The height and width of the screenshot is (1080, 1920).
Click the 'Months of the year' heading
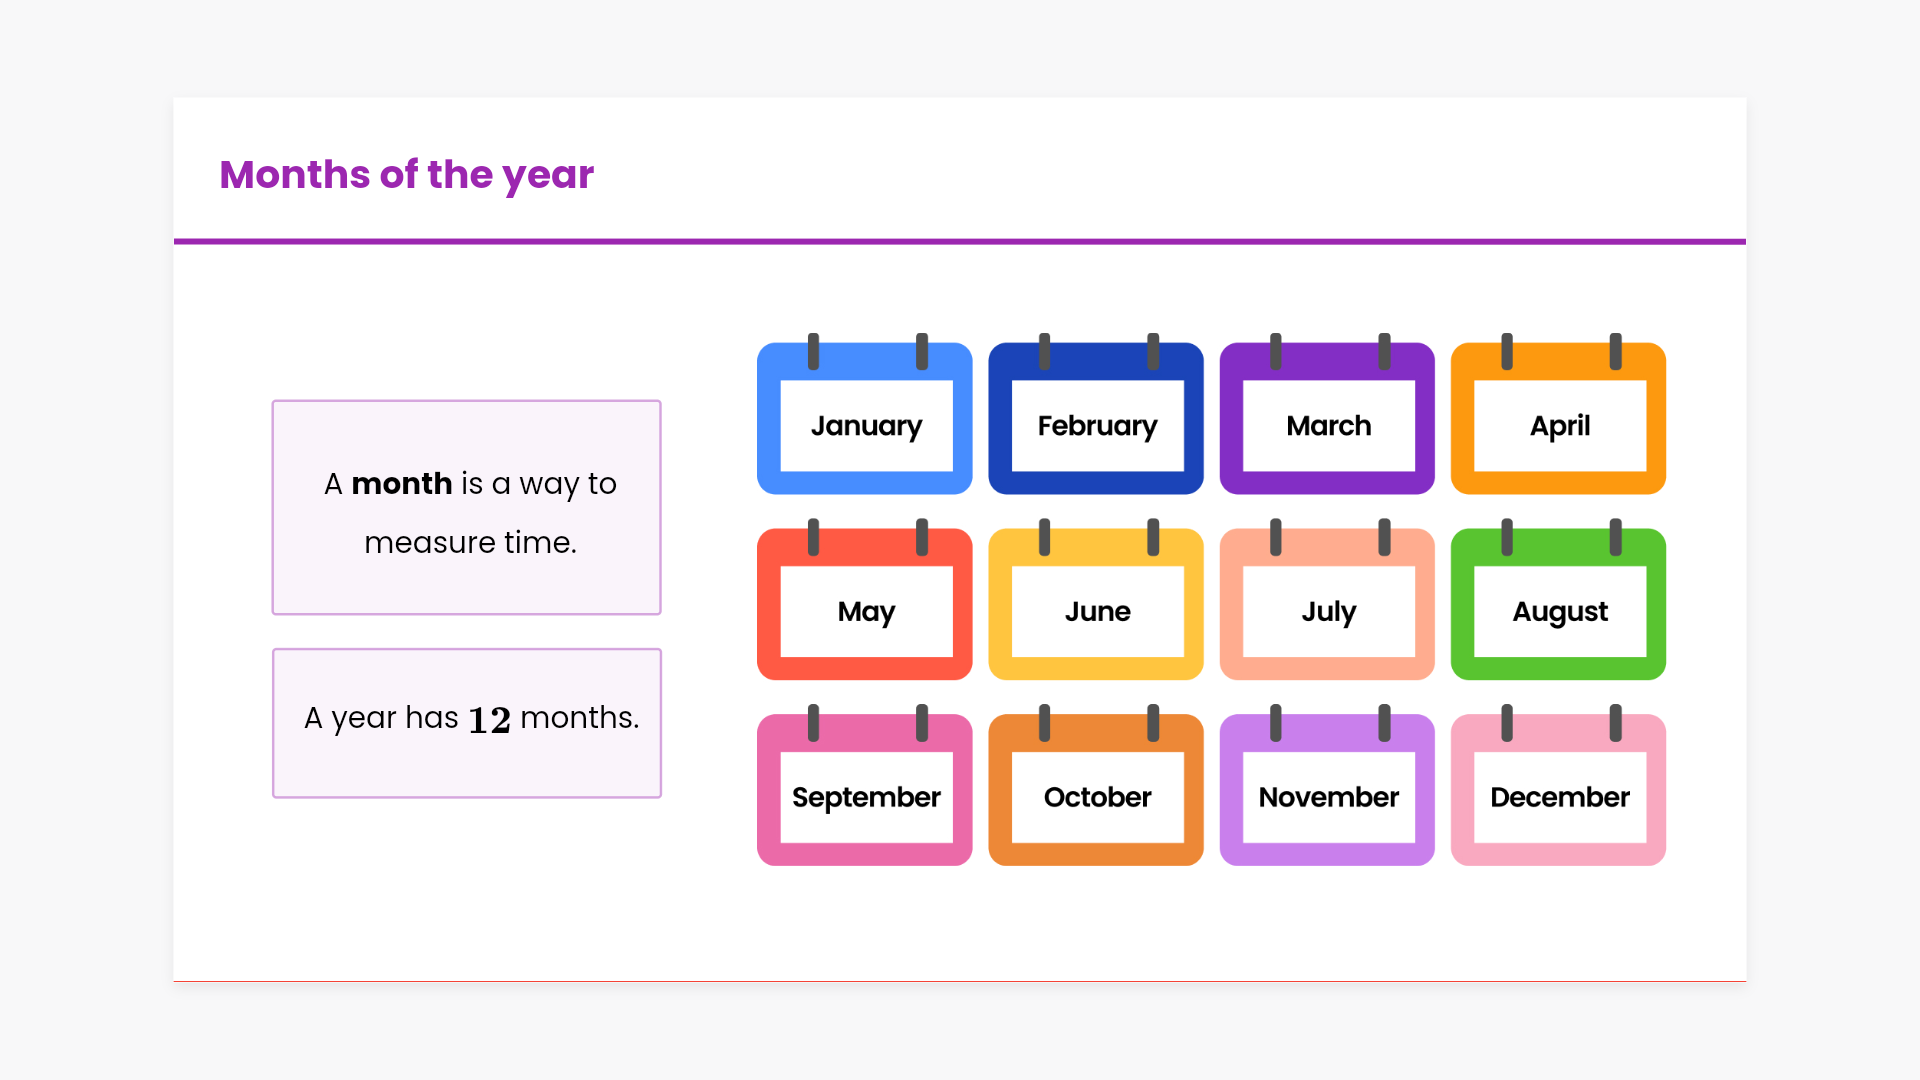point(407,175)
